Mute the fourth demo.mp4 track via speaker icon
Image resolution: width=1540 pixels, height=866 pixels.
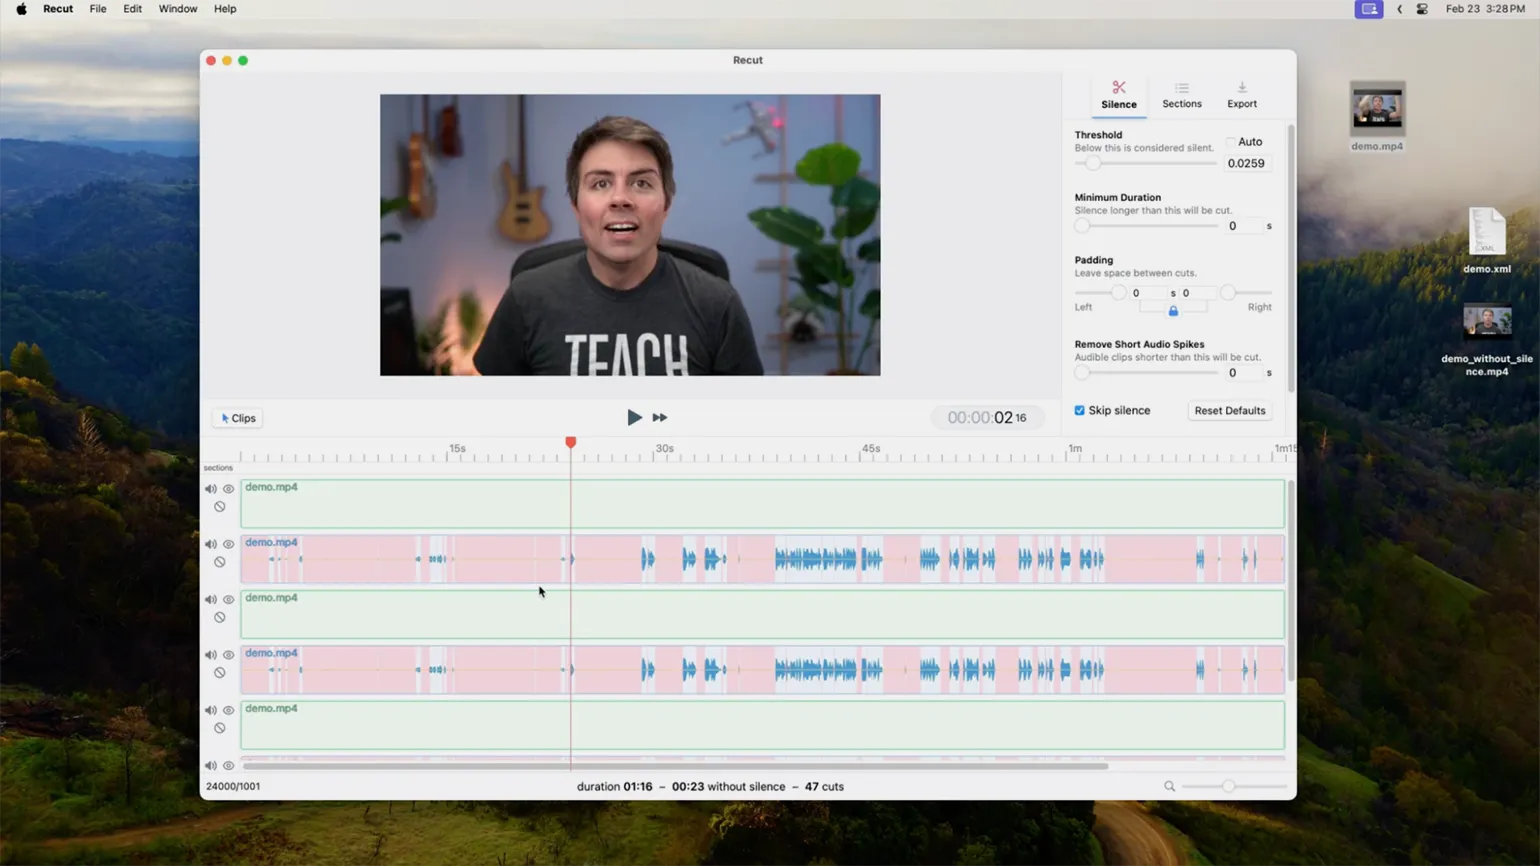[x=211, y=655]
